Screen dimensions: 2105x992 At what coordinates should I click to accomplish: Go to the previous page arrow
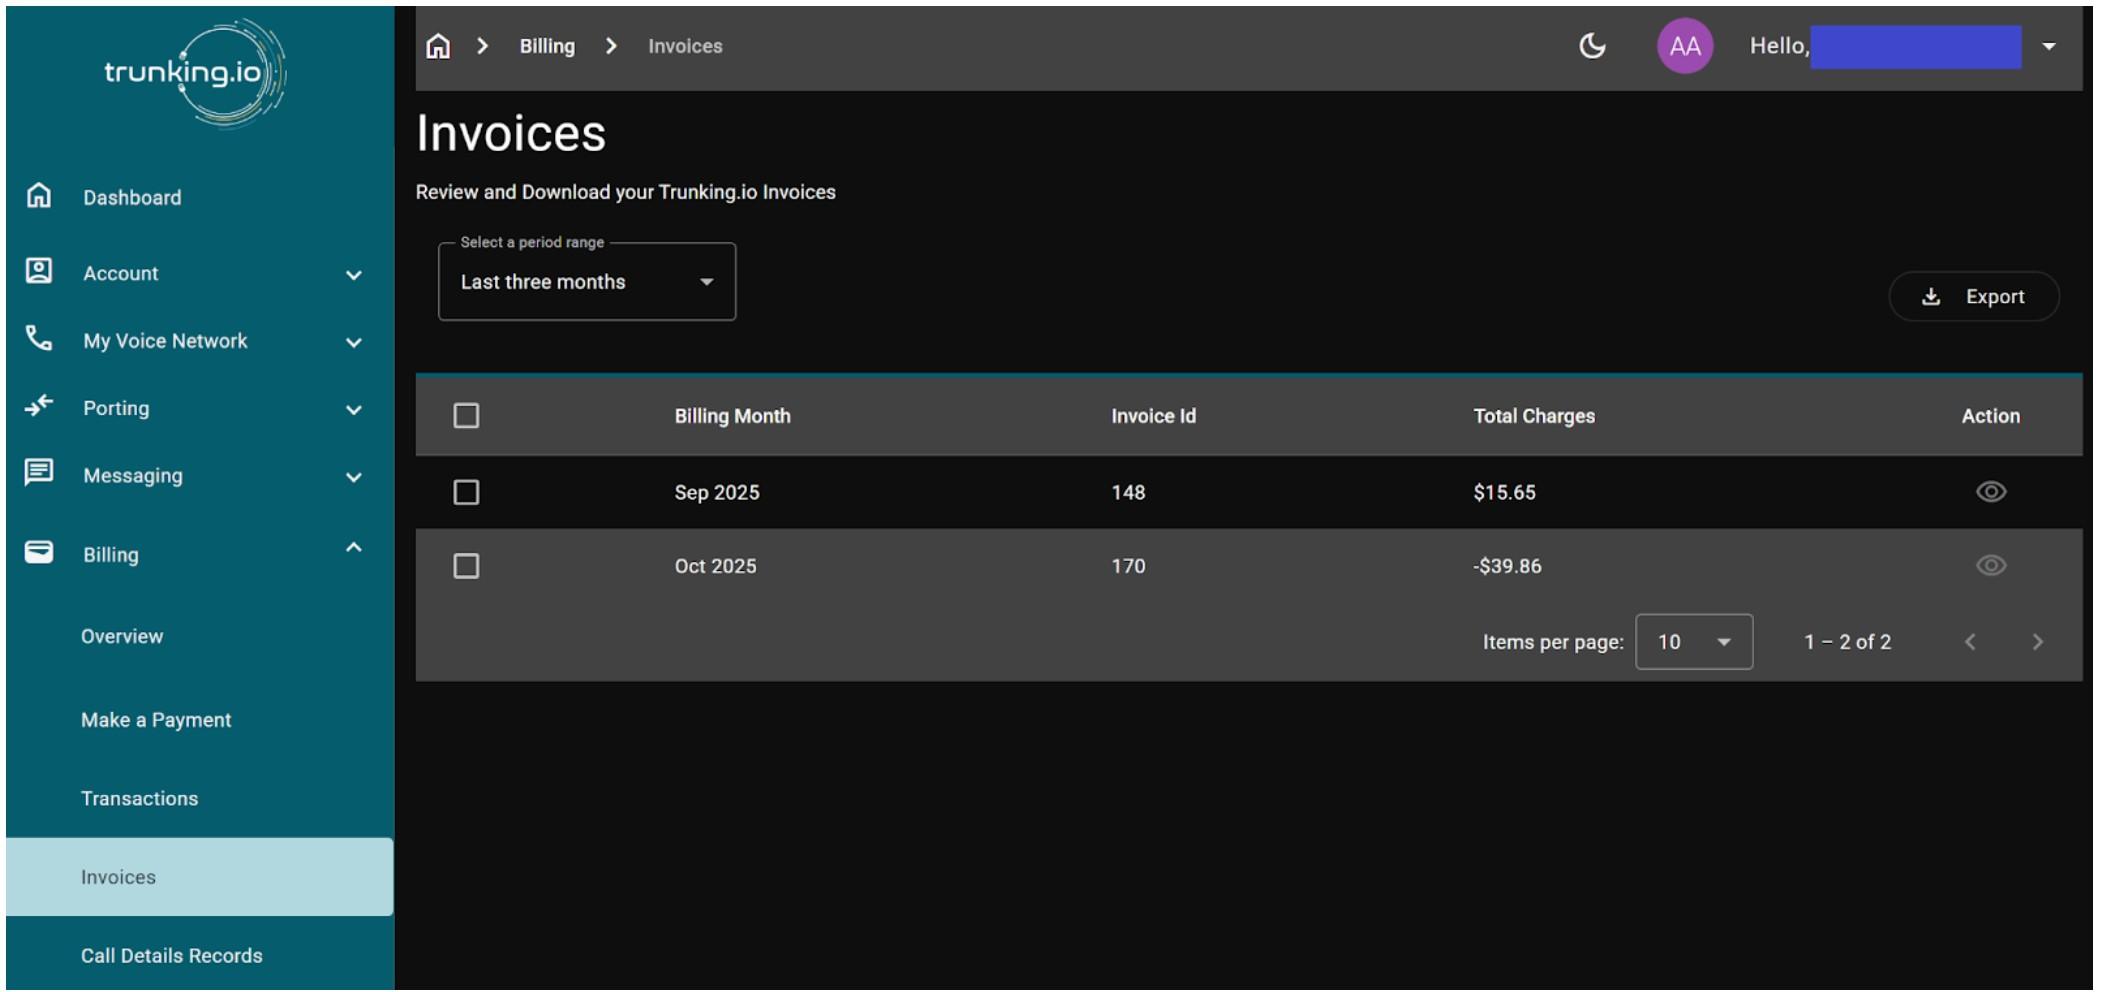[1970, 642]
